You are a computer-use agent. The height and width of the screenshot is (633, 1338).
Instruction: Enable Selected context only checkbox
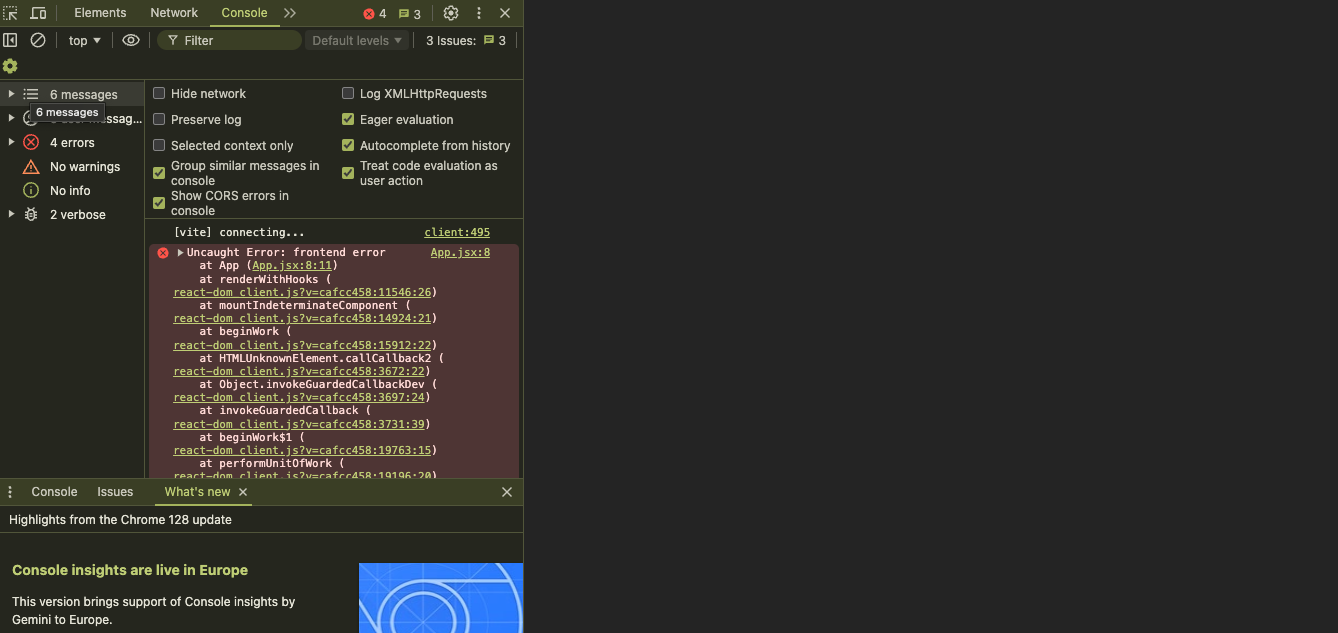click(159, 145)
